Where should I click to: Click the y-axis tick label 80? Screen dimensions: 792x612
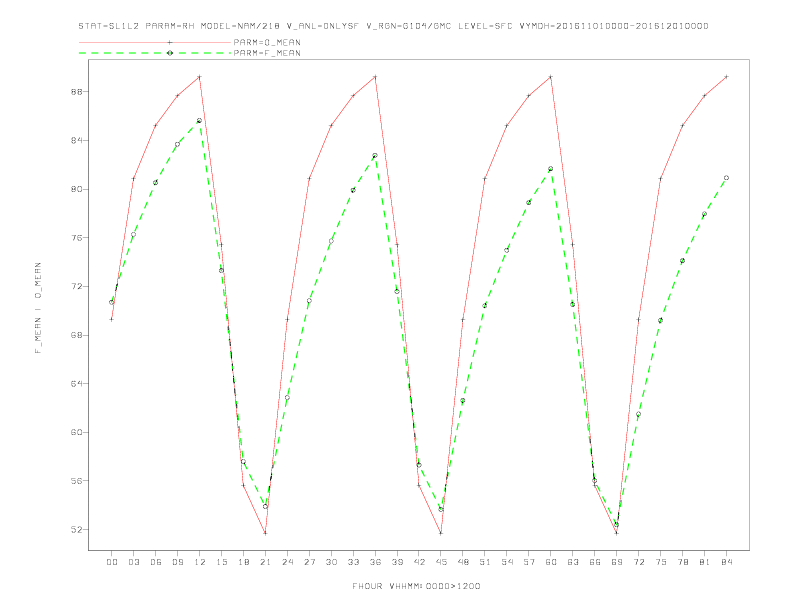(x=76, y=189)
